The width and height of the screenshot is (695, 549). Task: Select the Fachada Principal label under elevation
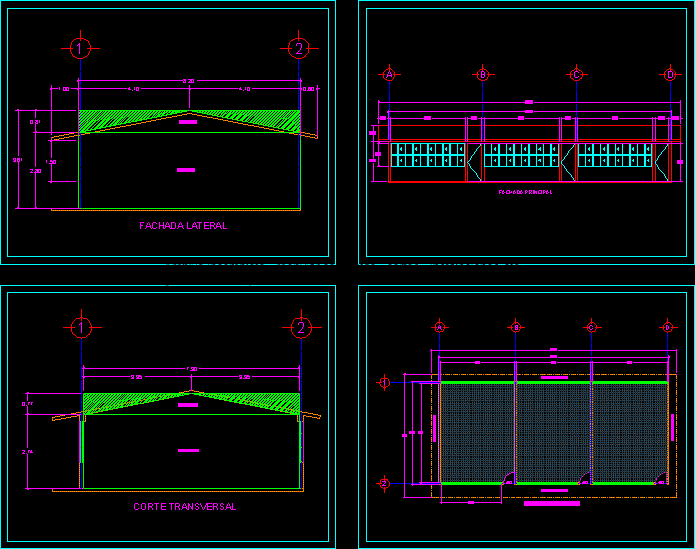tap(525, 192)
